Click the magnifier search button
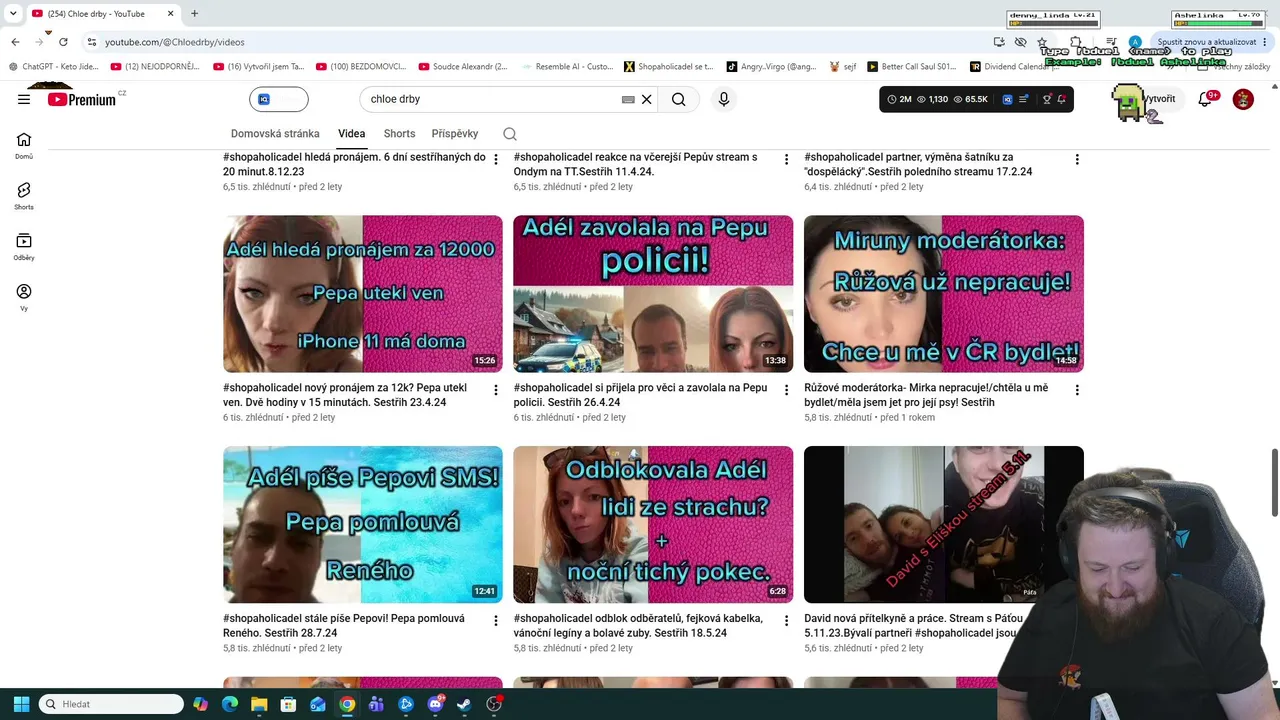Screen dimensions: 1280x720 pyautogui.click(x=678, y=99)
